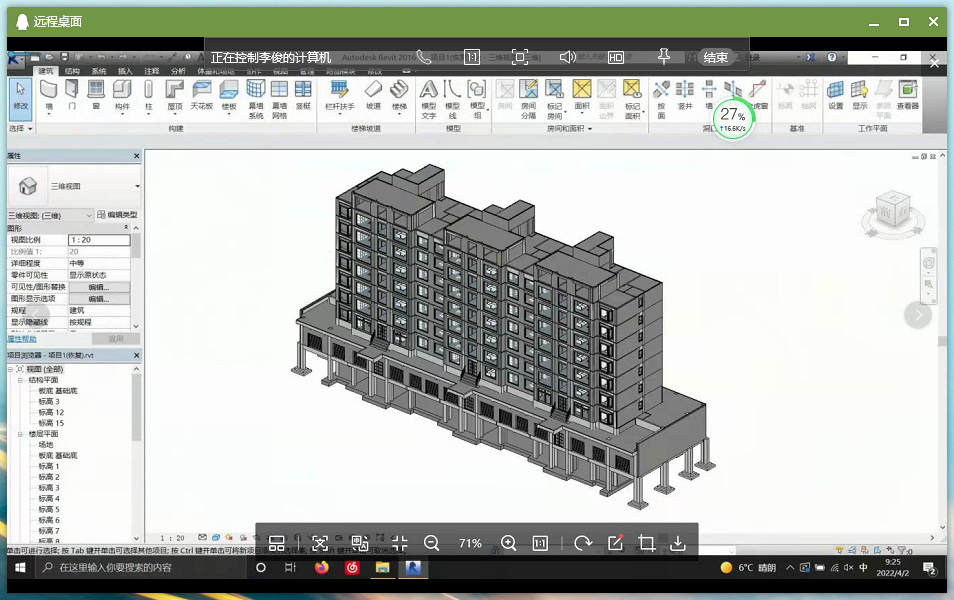Mute the remote desktop sound

[x=568, y=57]
